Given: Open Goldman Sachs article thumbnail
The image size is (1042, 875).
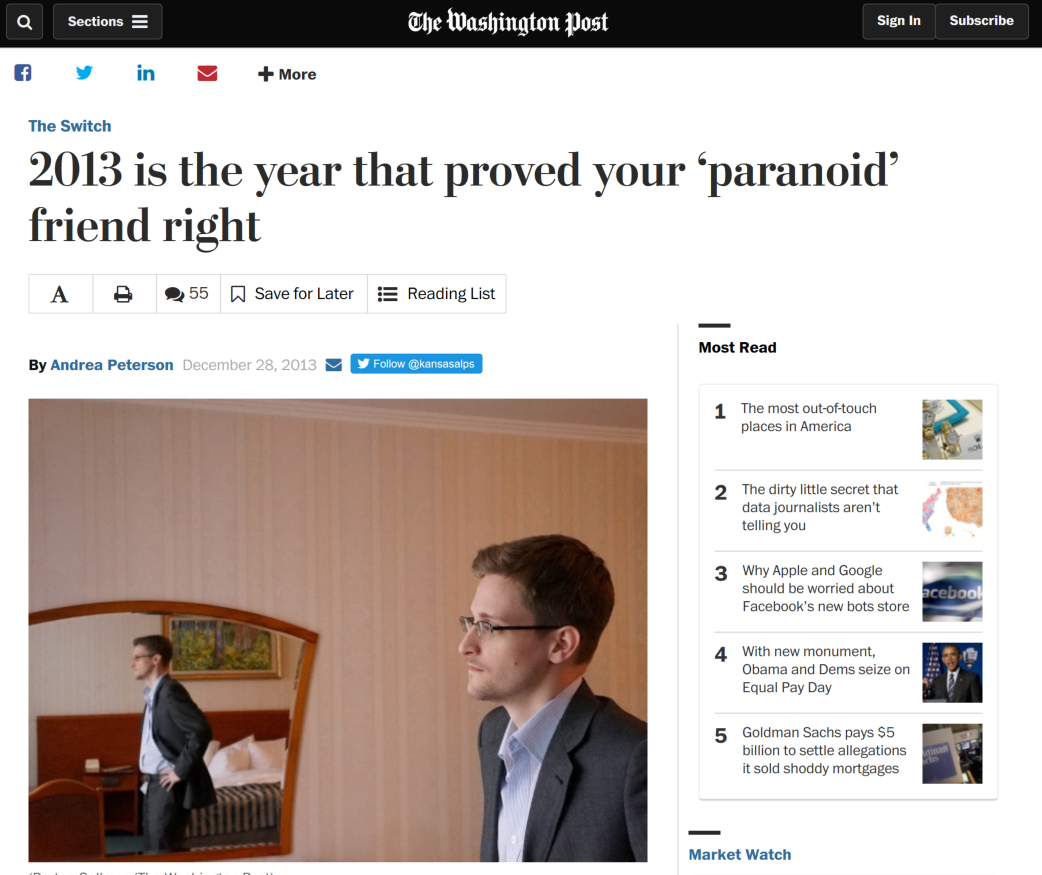Looking at the screenshot, I should coord(952,753).
